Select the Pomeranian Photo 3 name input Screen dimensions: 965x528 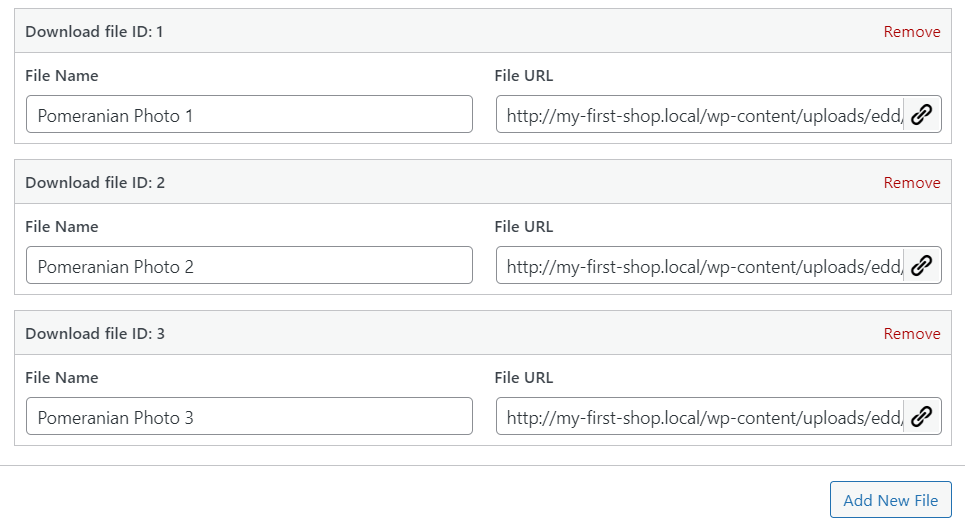pos(249,416)
